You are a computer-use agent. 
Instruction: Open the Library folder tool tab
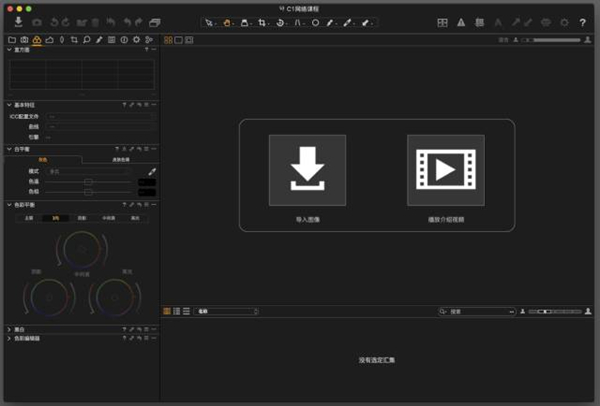(x=12, y=40)
